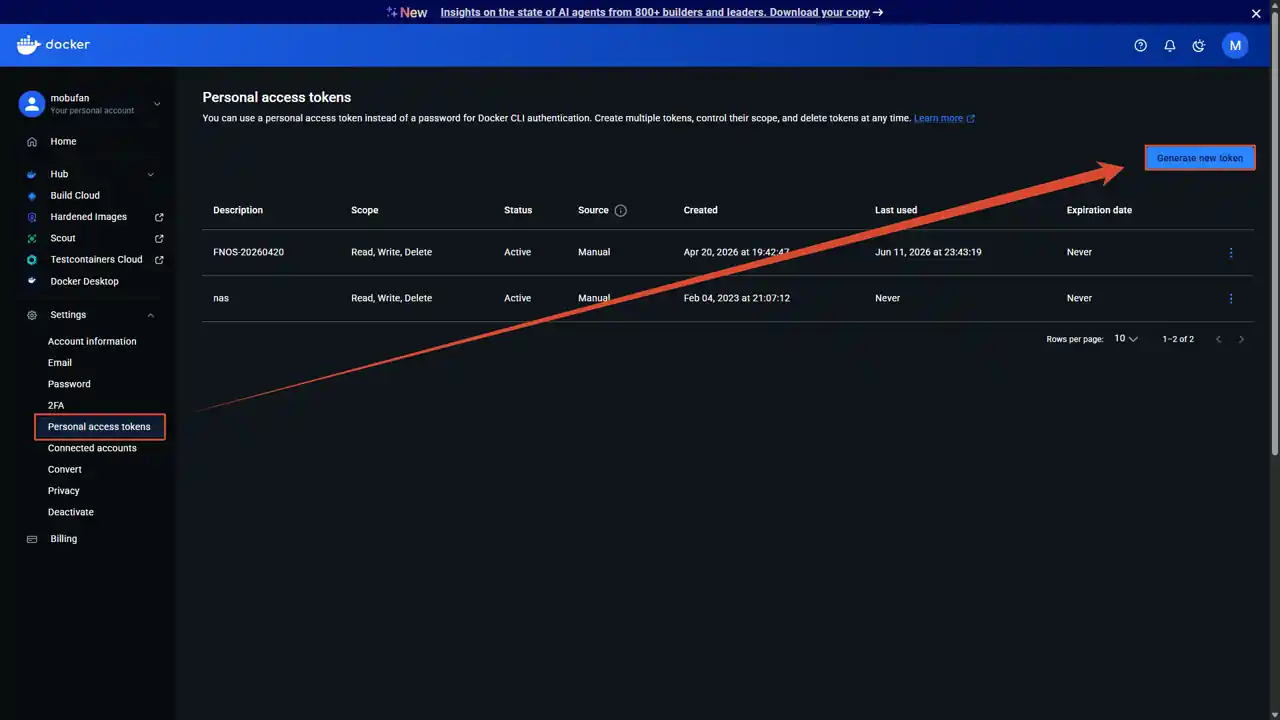Click the Testcontainers Cloud icon

32,260
